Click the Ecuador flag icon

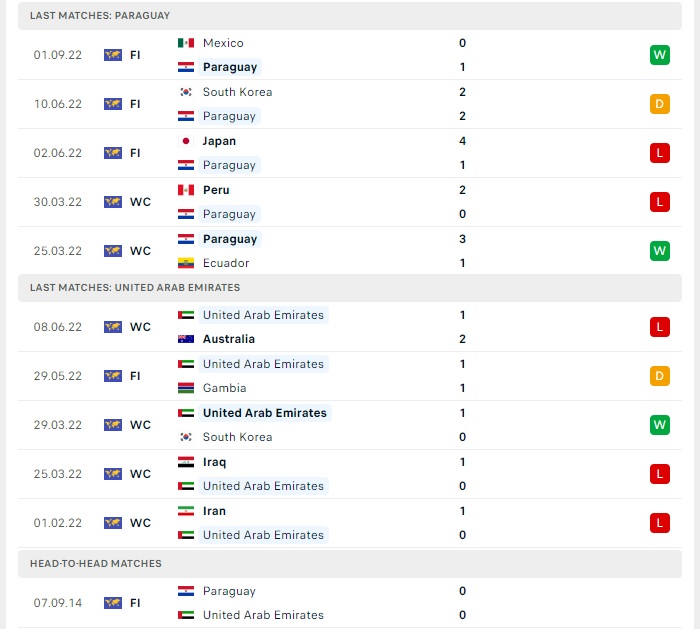pyautogui.click(x=186, y=263)
